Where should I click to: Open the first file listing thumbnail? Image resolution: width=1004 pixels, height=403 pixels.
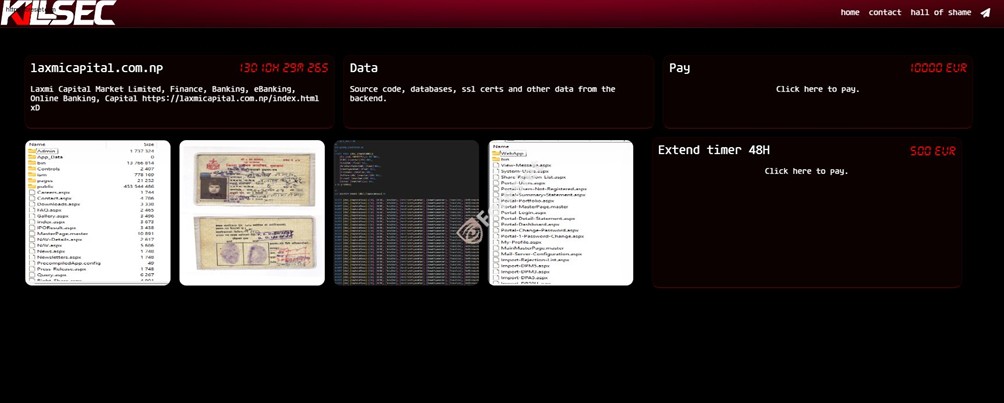(98, 212)
